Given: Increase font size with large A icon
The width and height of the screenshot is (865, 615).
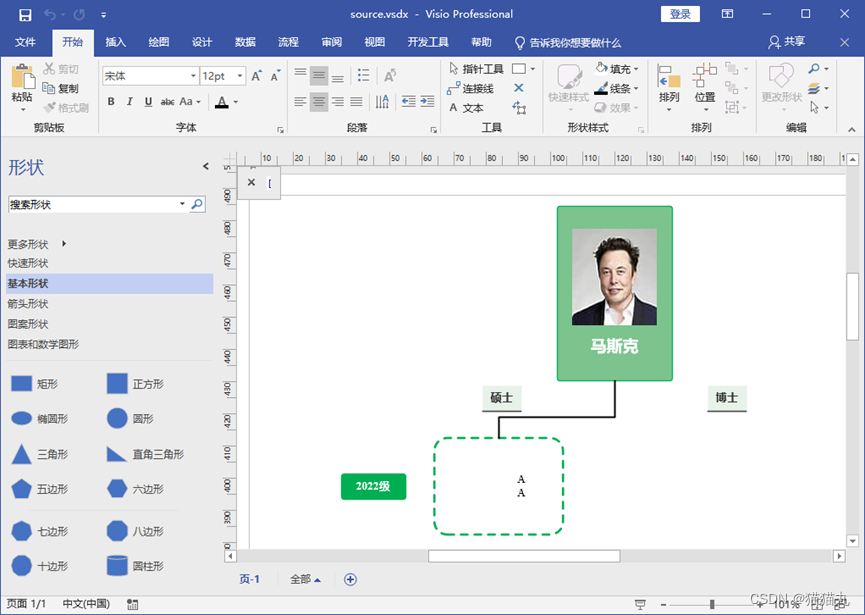Looking at the screenshot, I should (x=257, y=76).
